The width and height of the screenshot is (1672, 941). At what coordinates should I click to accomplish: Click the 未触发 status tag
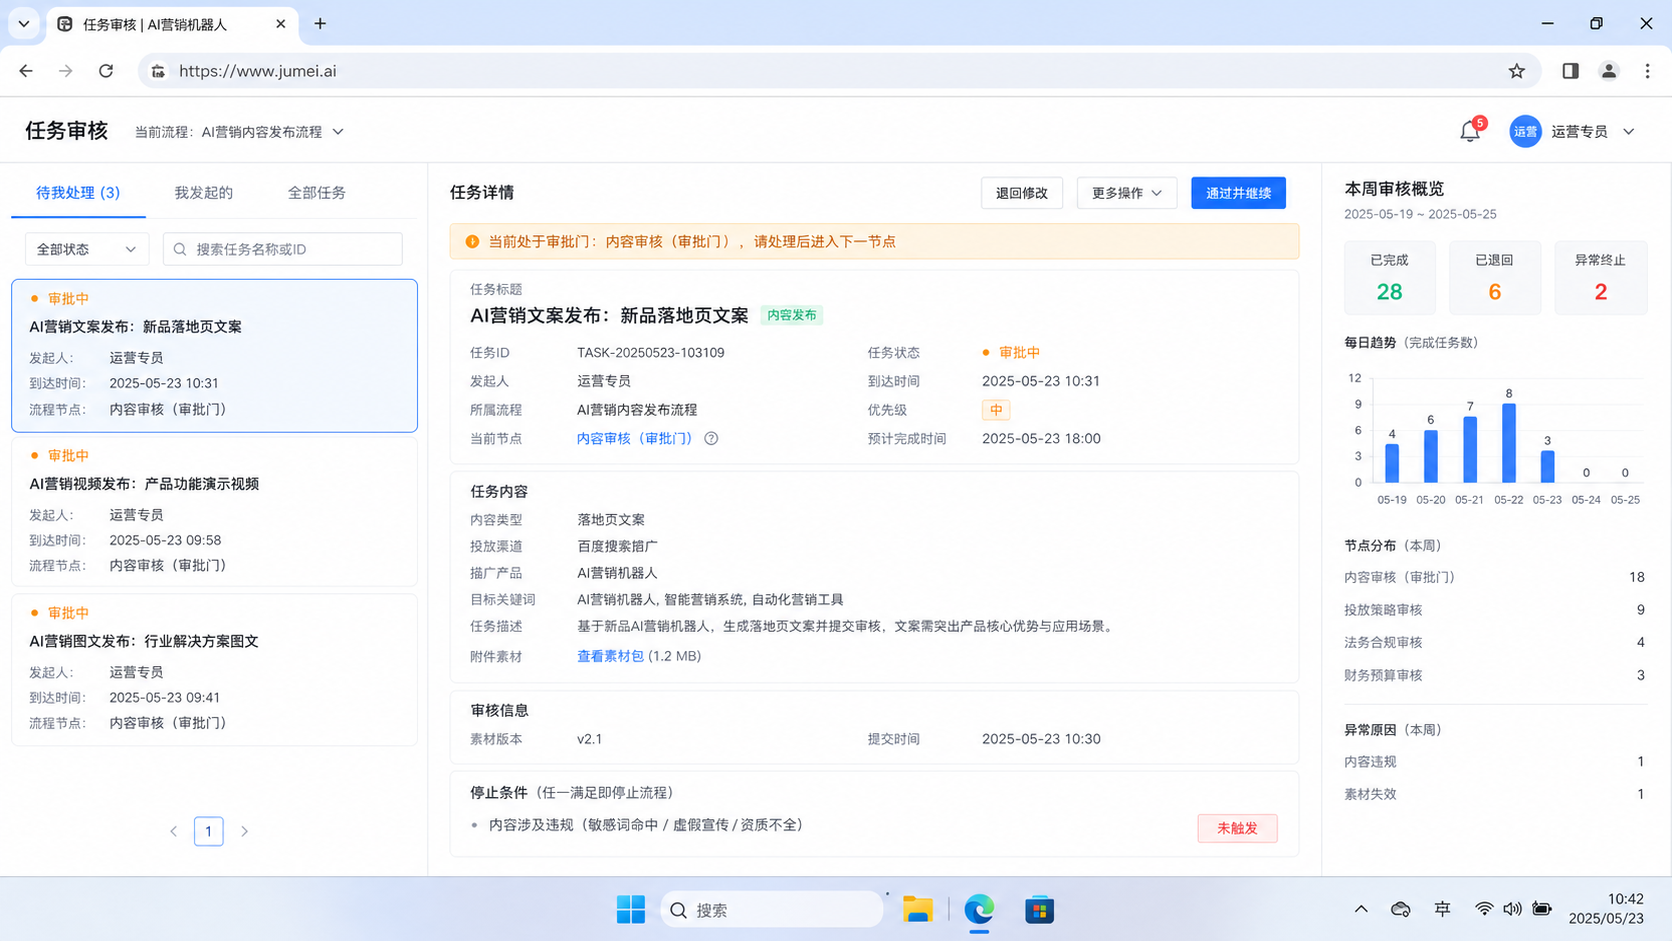pos(1237,828)
